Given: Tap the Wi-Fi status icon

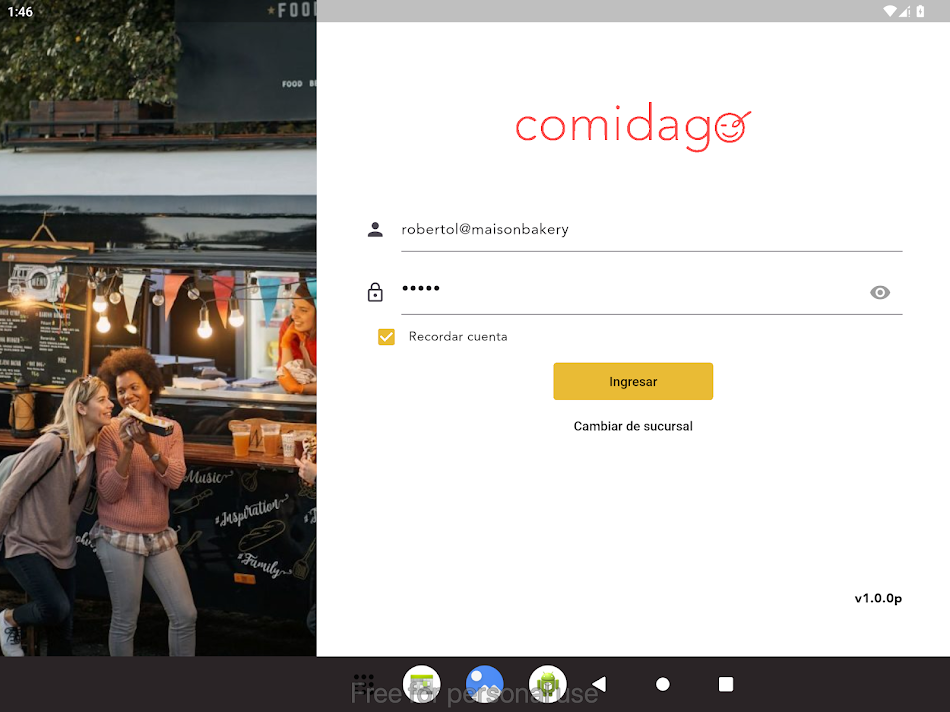Looking at the screenshot, I should pos(893,11).
